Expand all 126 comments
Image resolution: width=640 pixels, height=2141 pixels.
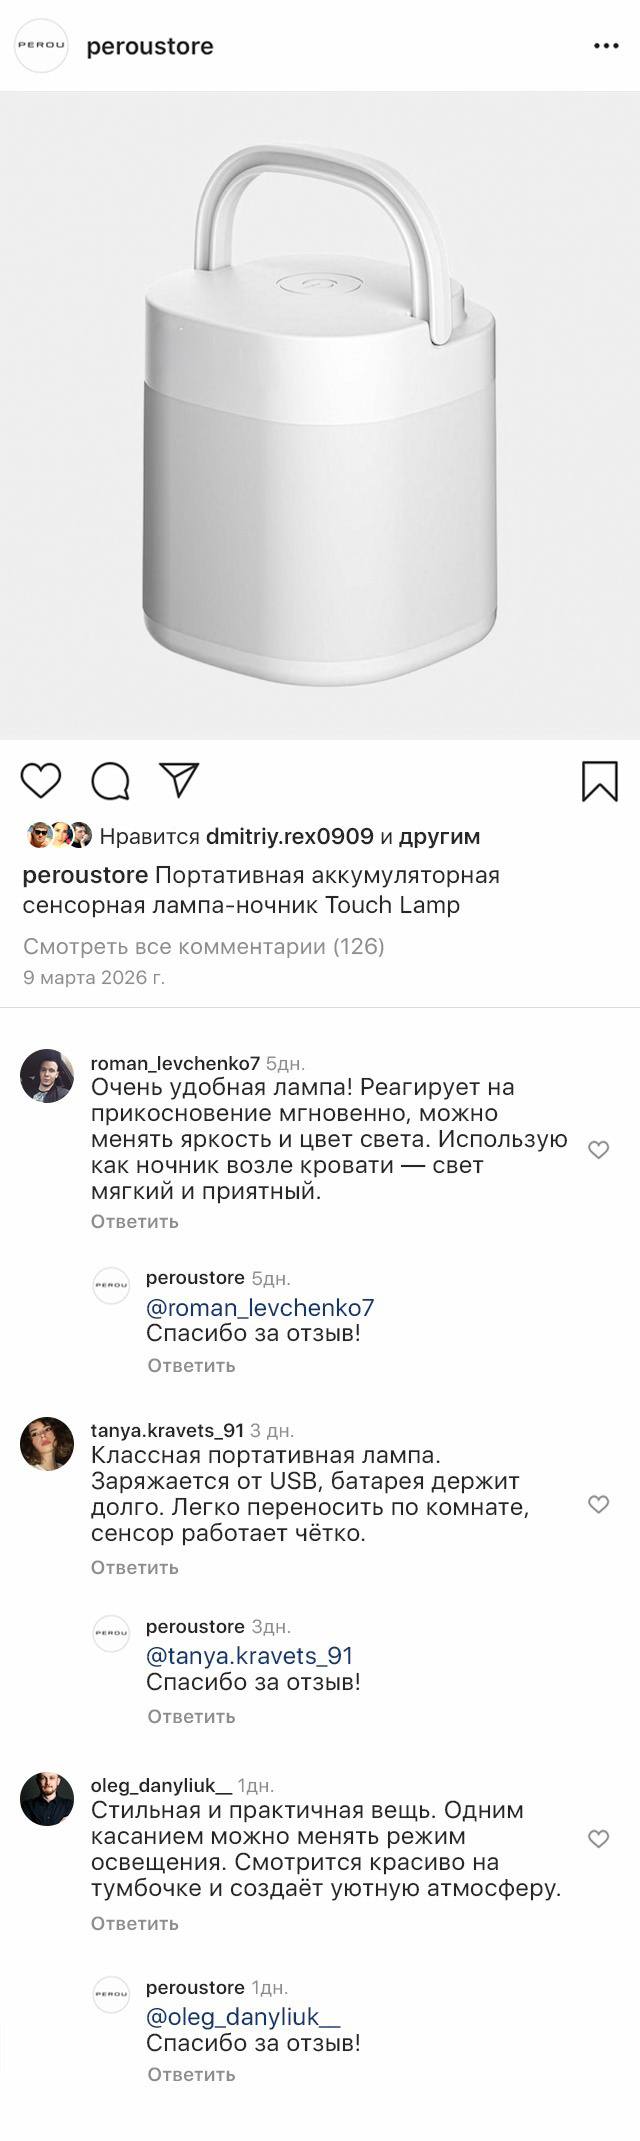pos(204,946)
